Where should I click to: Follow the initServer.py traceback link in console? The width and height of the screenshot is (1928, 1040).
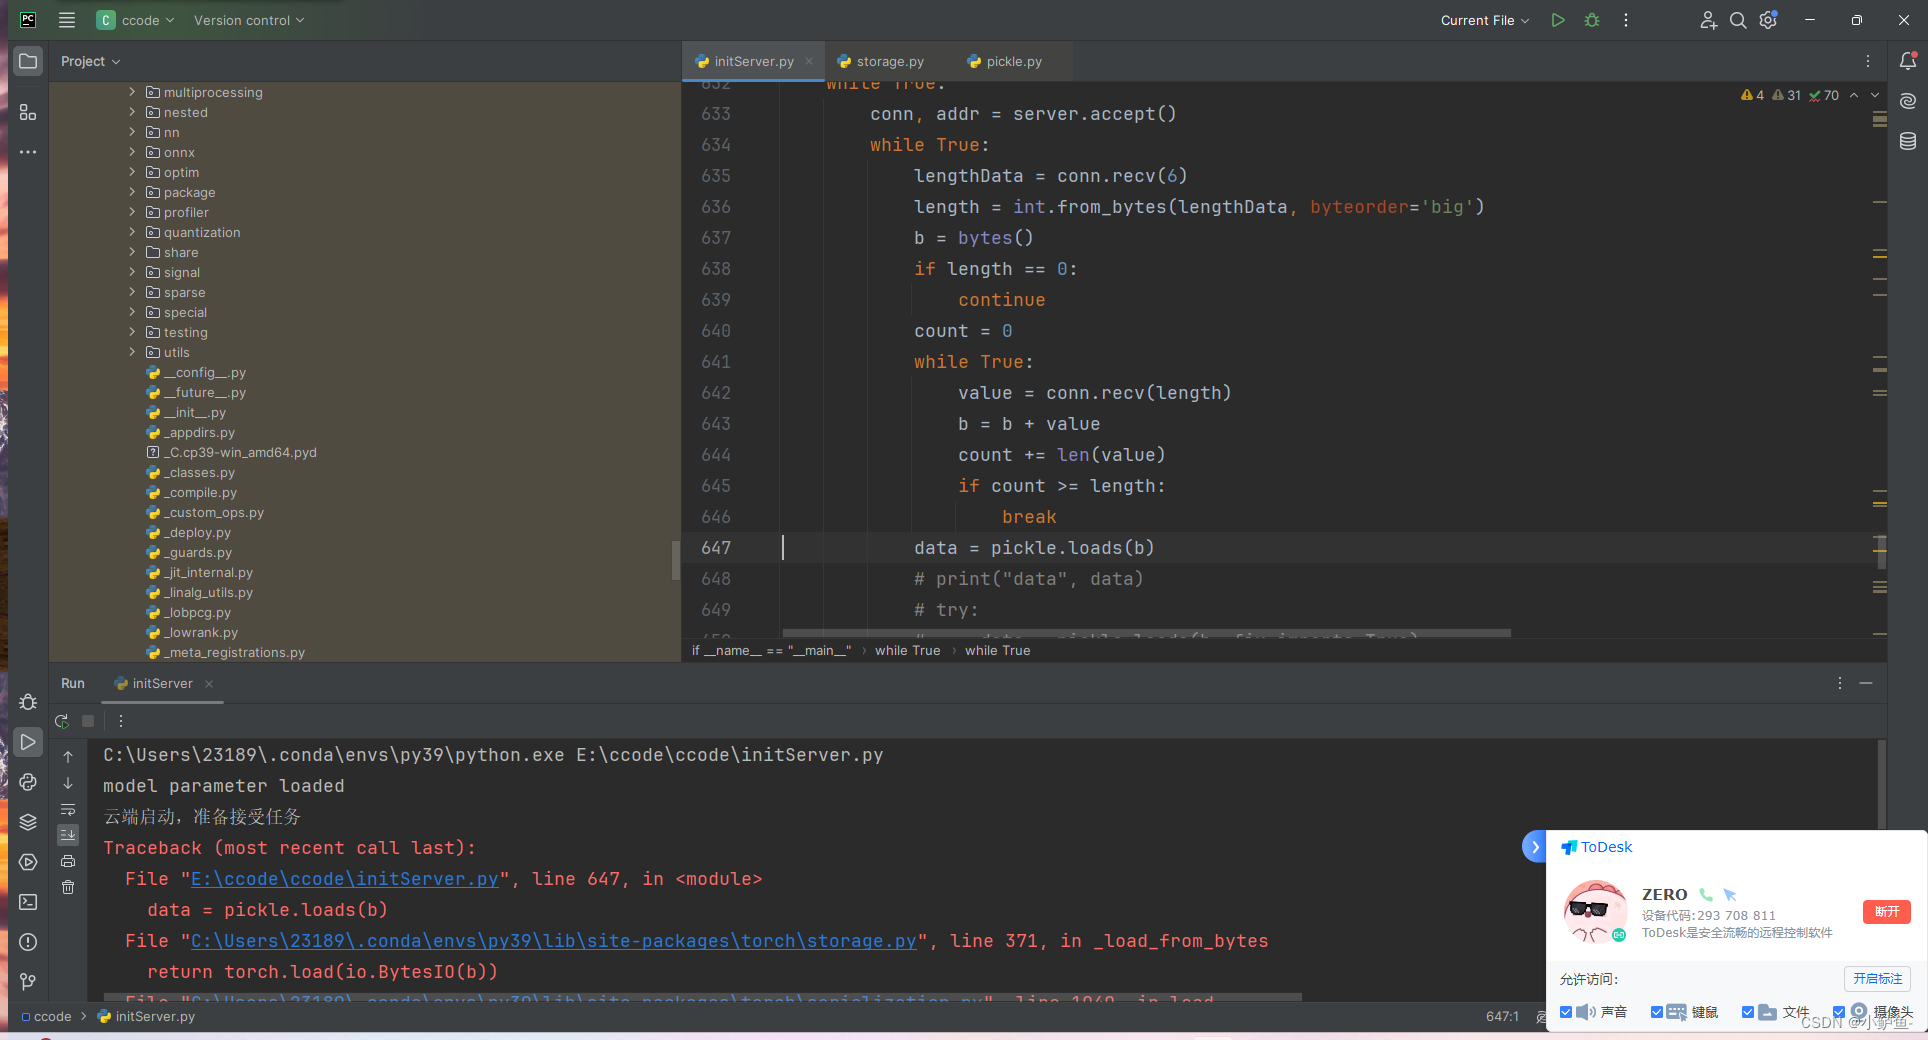tap(344, 879)
